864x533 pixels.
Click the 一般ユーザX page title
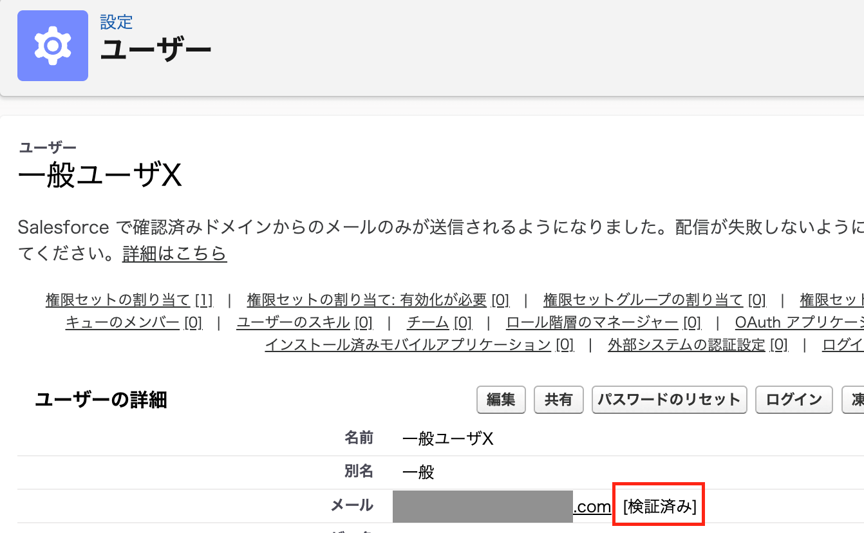click(100, 175)
